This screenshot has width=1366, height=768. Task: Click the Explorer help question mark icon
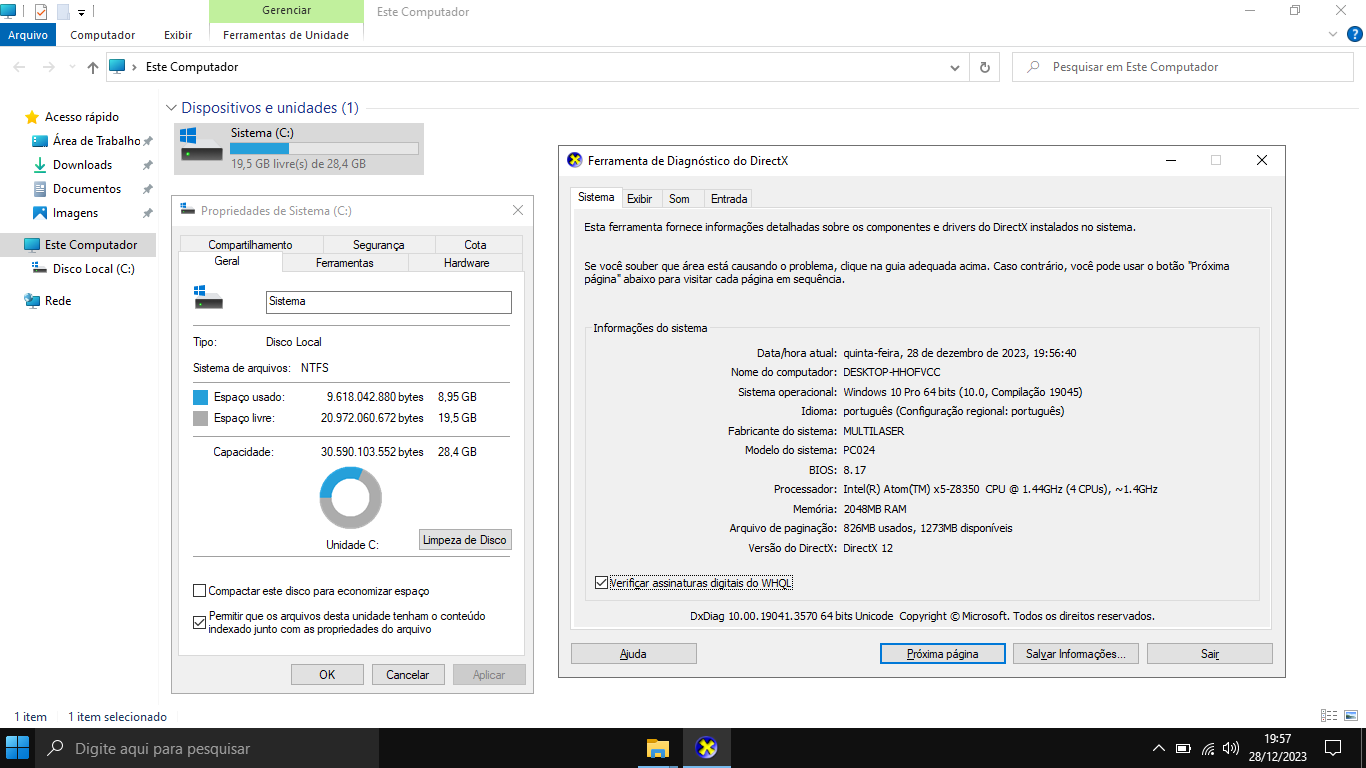[1357, 34]
